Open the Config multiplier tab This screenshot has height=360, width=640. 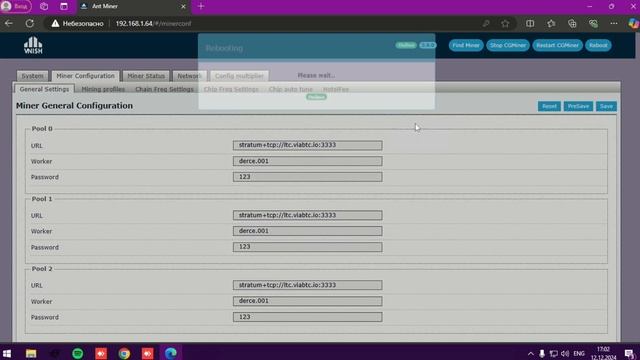pos(239,76)
